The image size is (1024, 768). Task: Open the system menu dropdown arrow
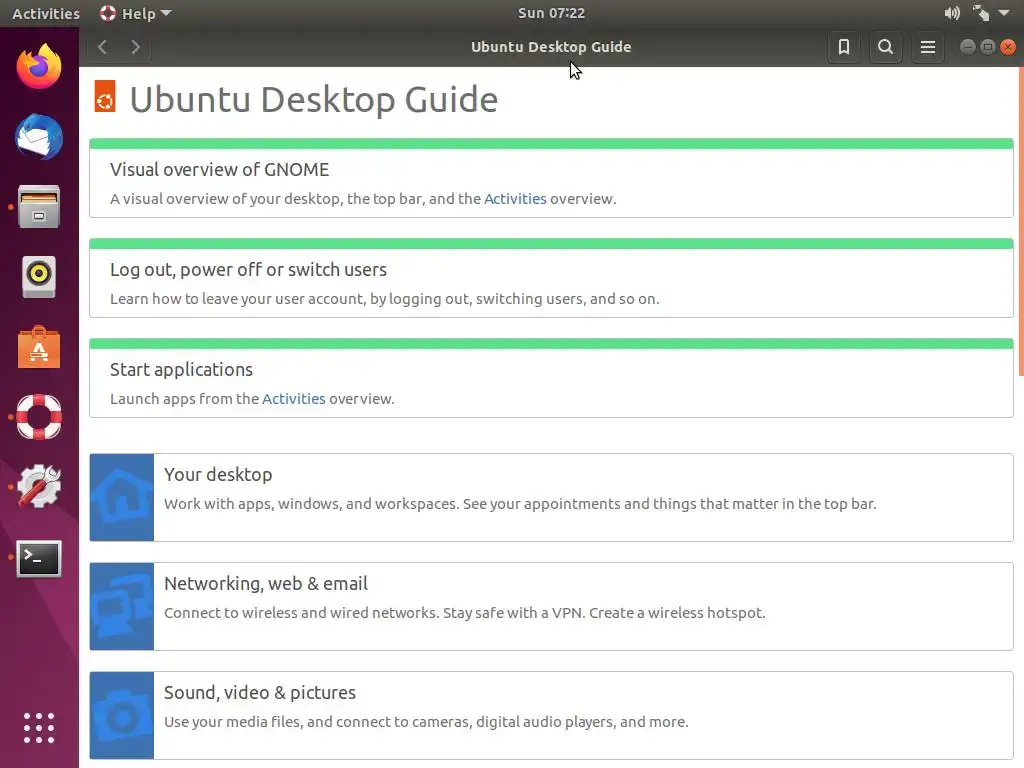coord(1004,13)
